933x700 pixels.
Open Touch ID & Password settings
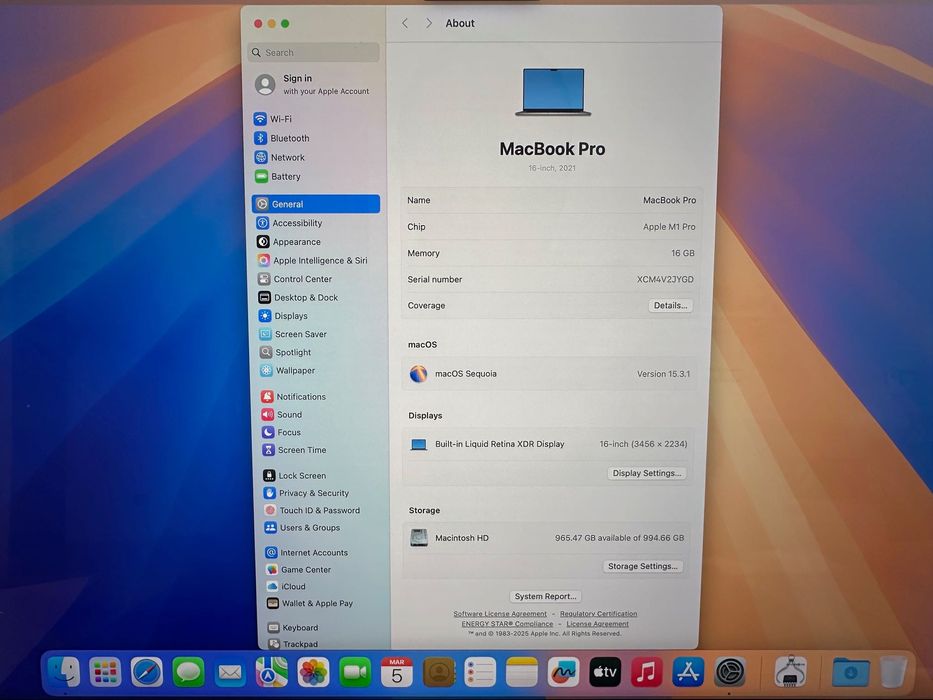point(312,510)
